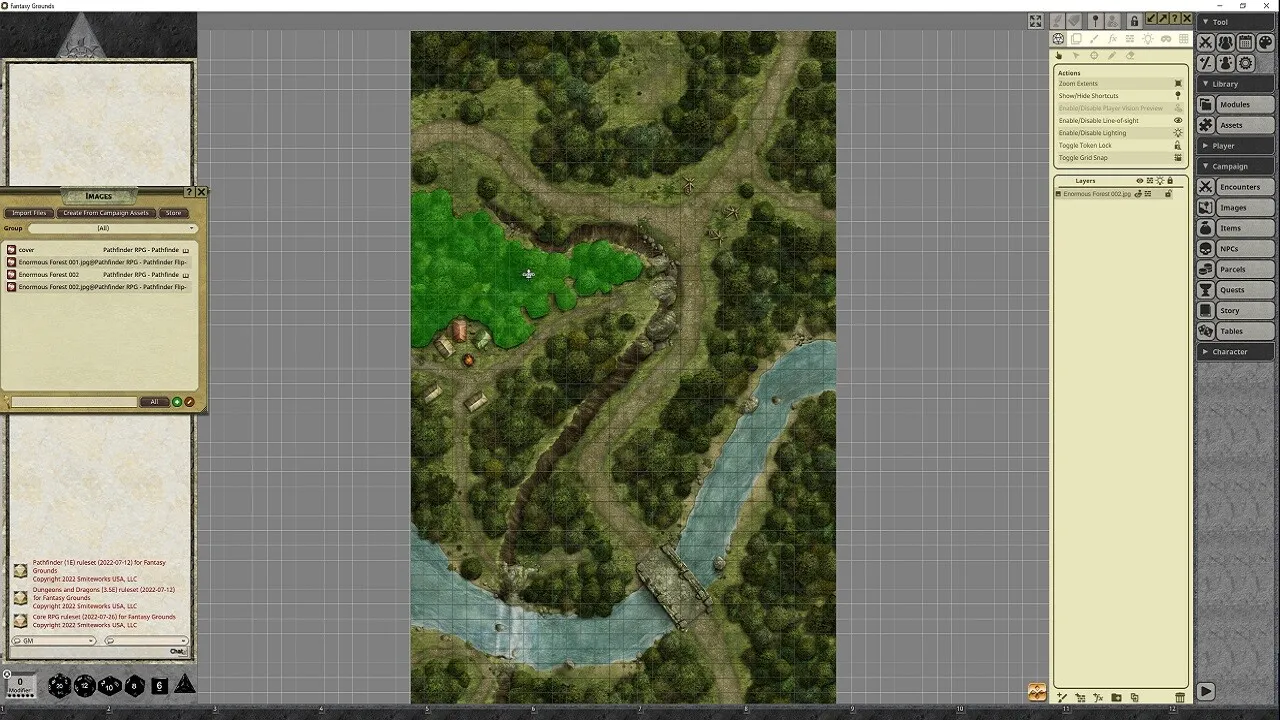Toggle layer visibility eye in Layers header
Screen dimensions: 1280x720
pyautogui.click(x=1140, y=181)
